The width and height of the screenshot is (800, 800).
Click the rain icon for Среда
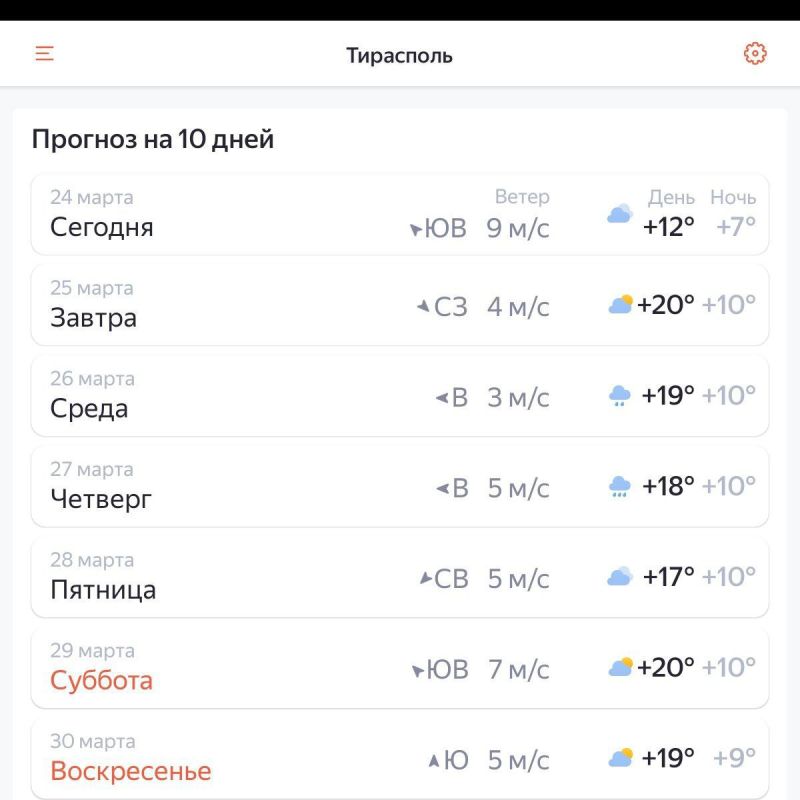click(x=619, y=392)
